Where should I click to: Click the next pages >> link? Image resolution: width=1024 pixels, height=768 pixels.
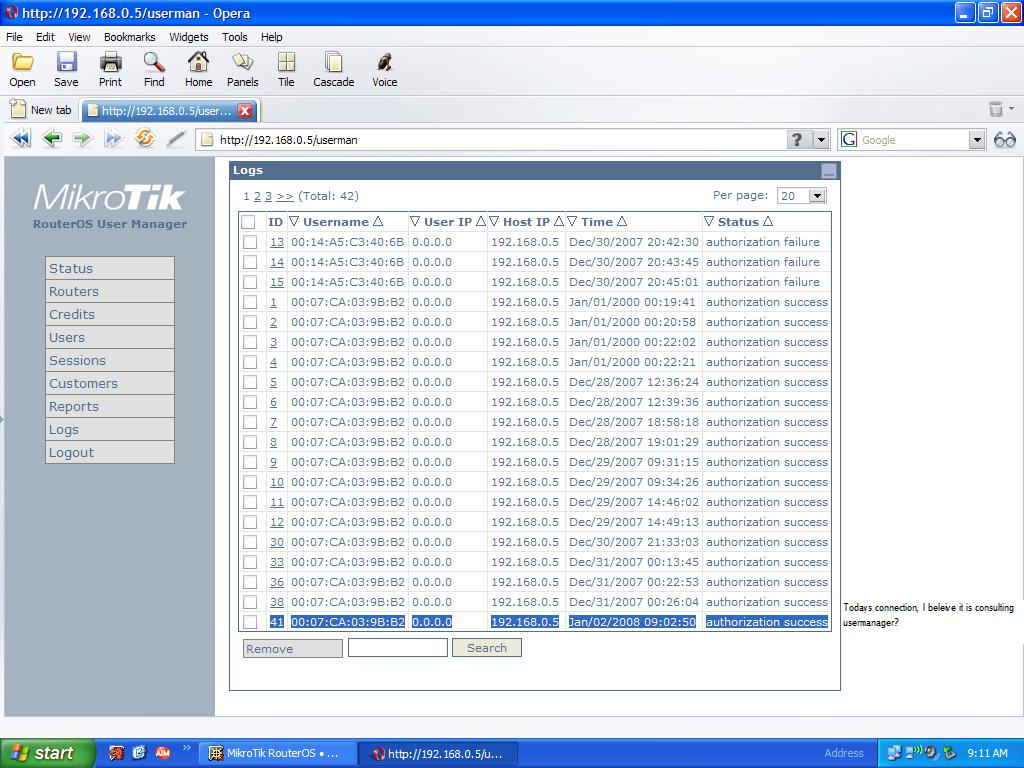285,196
